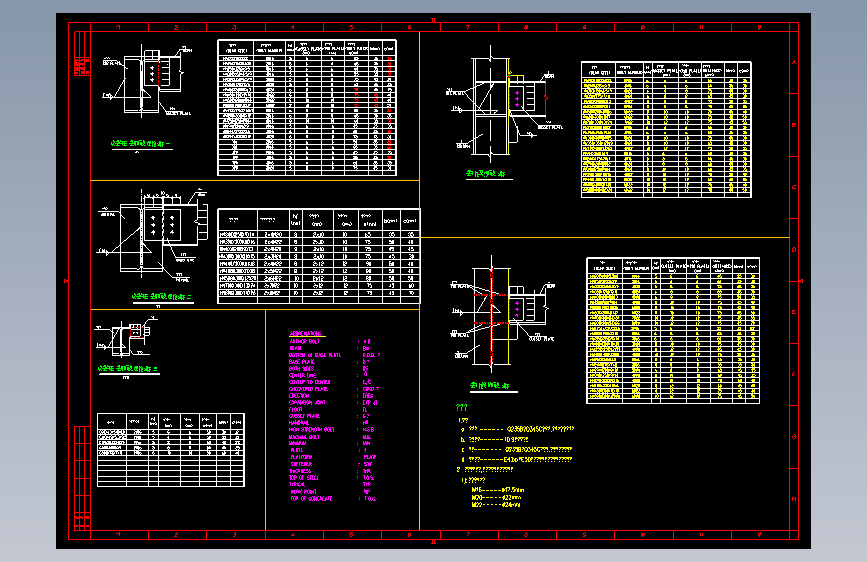Select the ANCHOR BOLT abbreviation row
867x562 pixels.
tap(330, 342)
